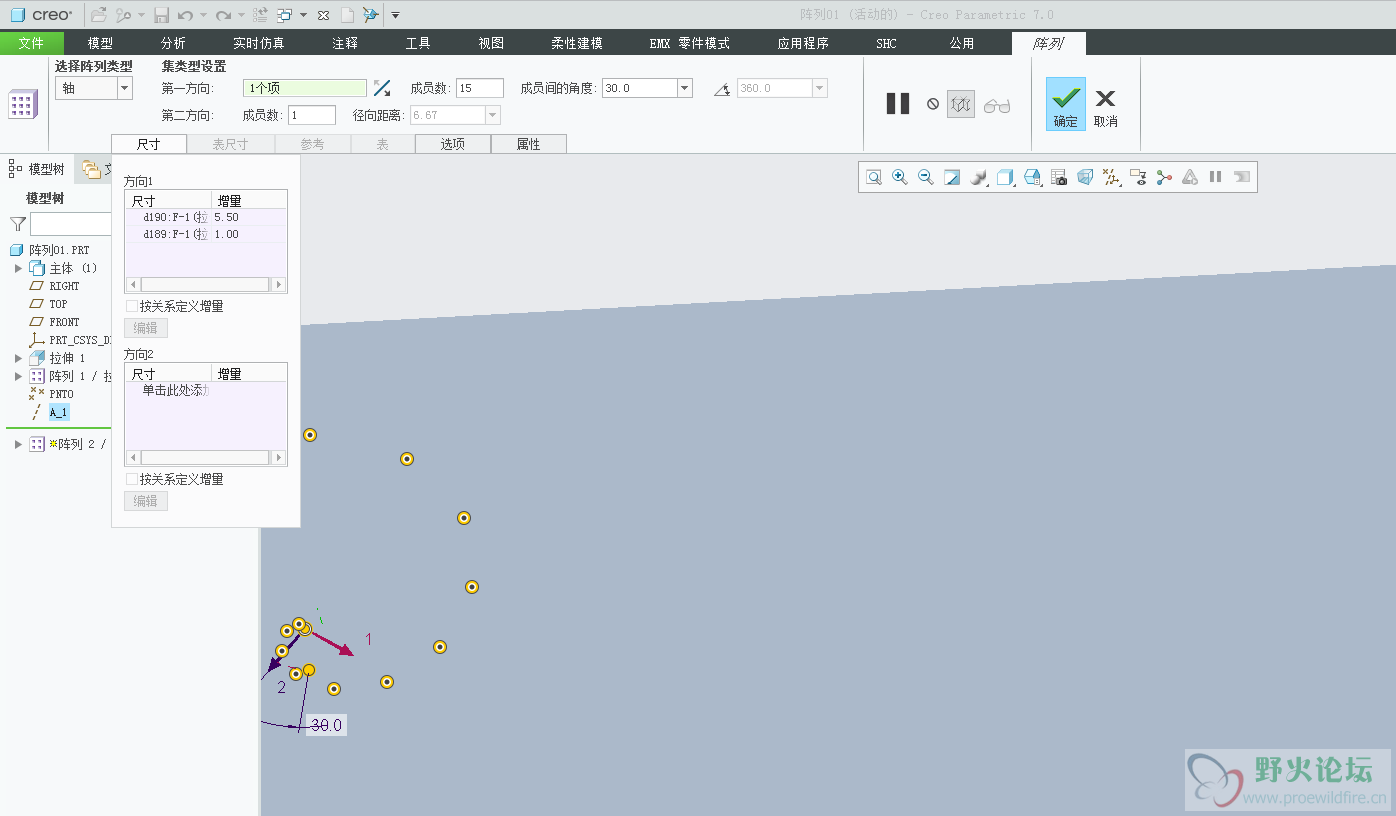
Task: Click the Save disk icon in quick access toolbar
Action: (161, 15)
